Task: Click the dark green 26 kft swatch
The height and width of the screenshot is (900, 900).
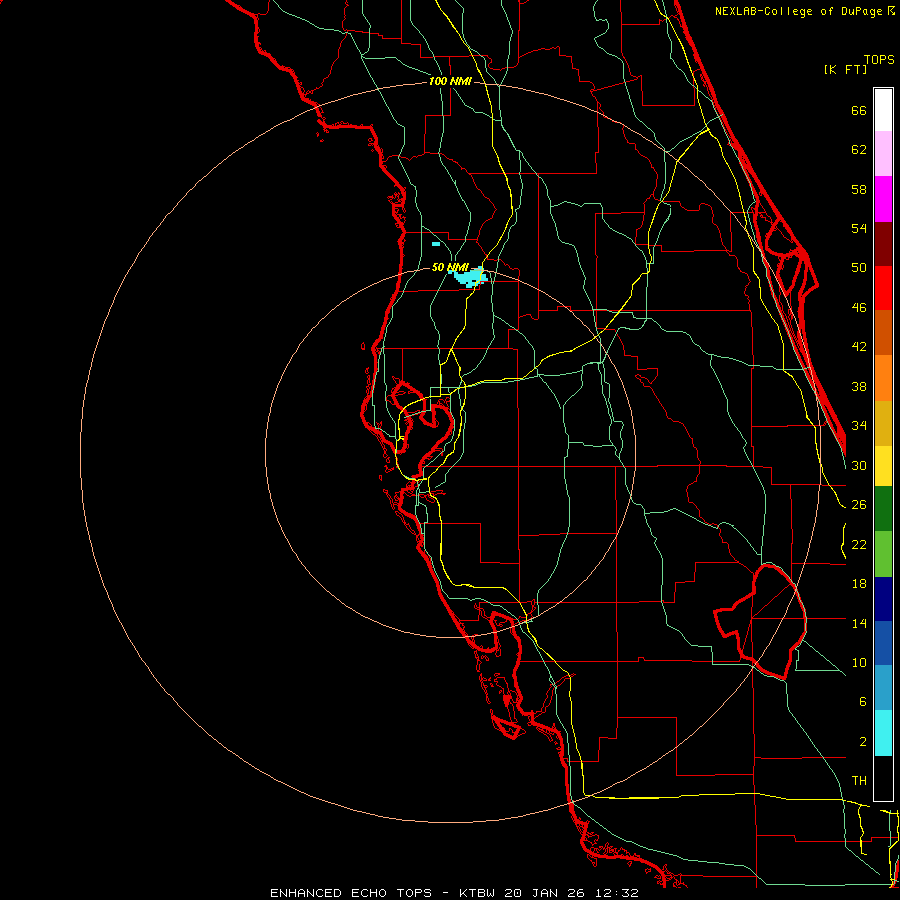Action: point(883,509)
